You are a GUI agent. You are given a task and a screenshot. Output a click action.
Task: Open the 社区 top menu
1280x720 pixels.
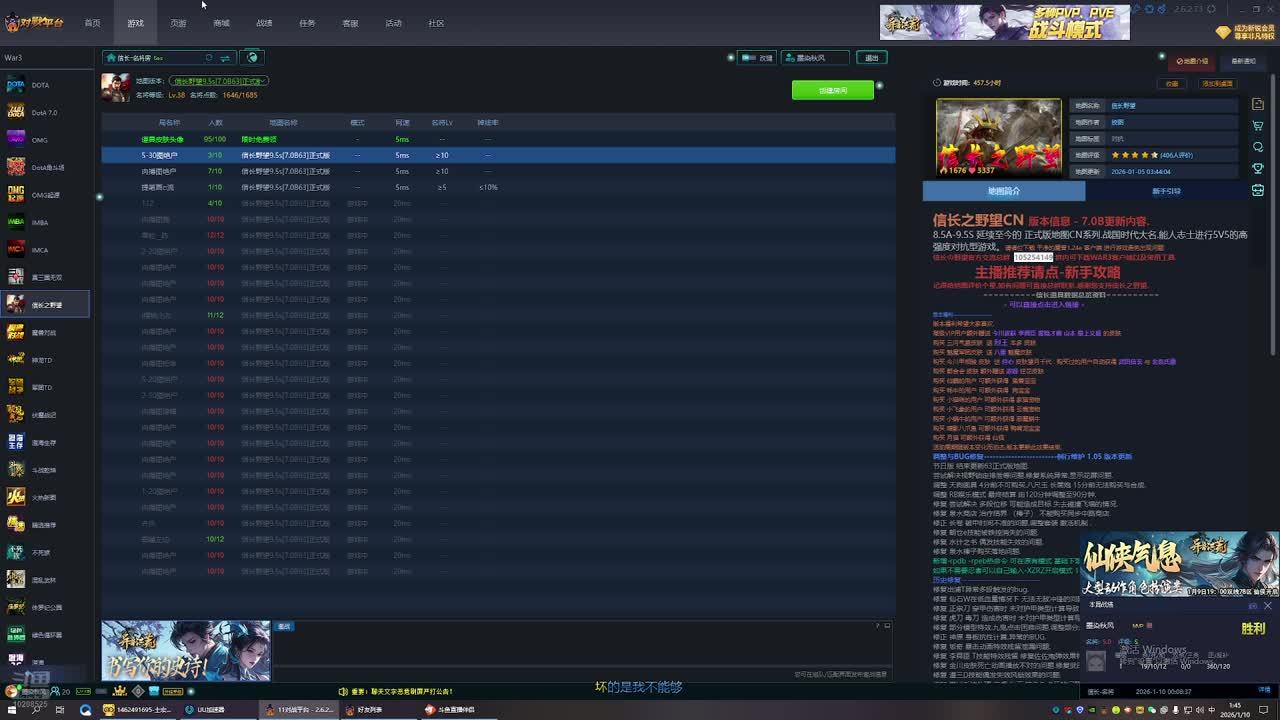pos(436,23)
